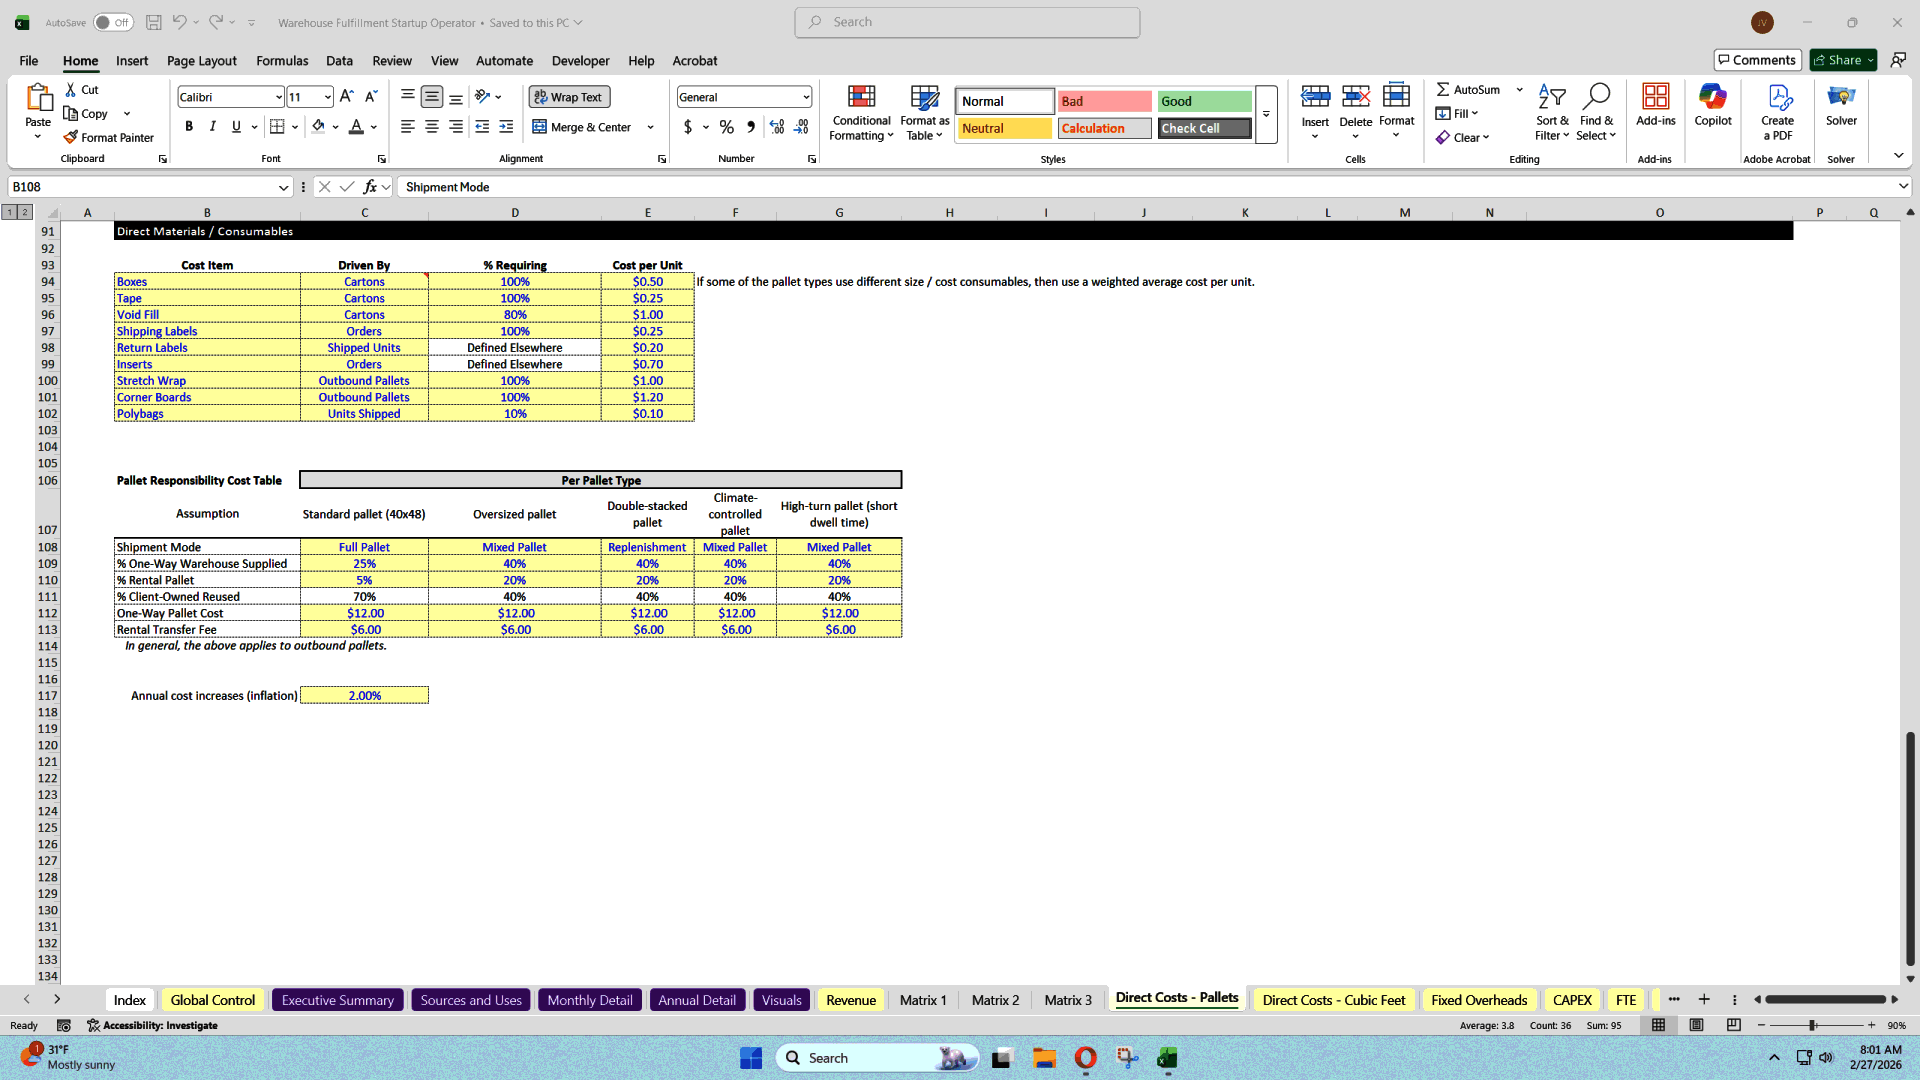Open the Comments panel
Viewport: 1920px width, 1080px height.
[x=1757, y=59]
